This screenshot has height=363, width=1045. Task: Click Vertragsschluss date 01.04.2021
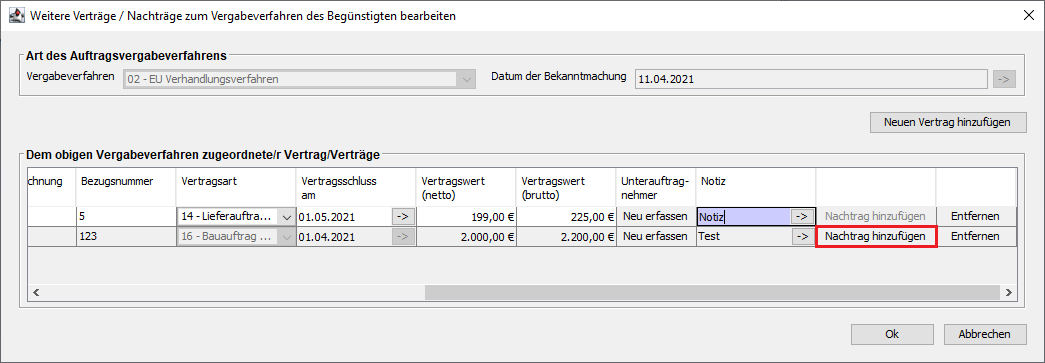(x=344, y=236)
